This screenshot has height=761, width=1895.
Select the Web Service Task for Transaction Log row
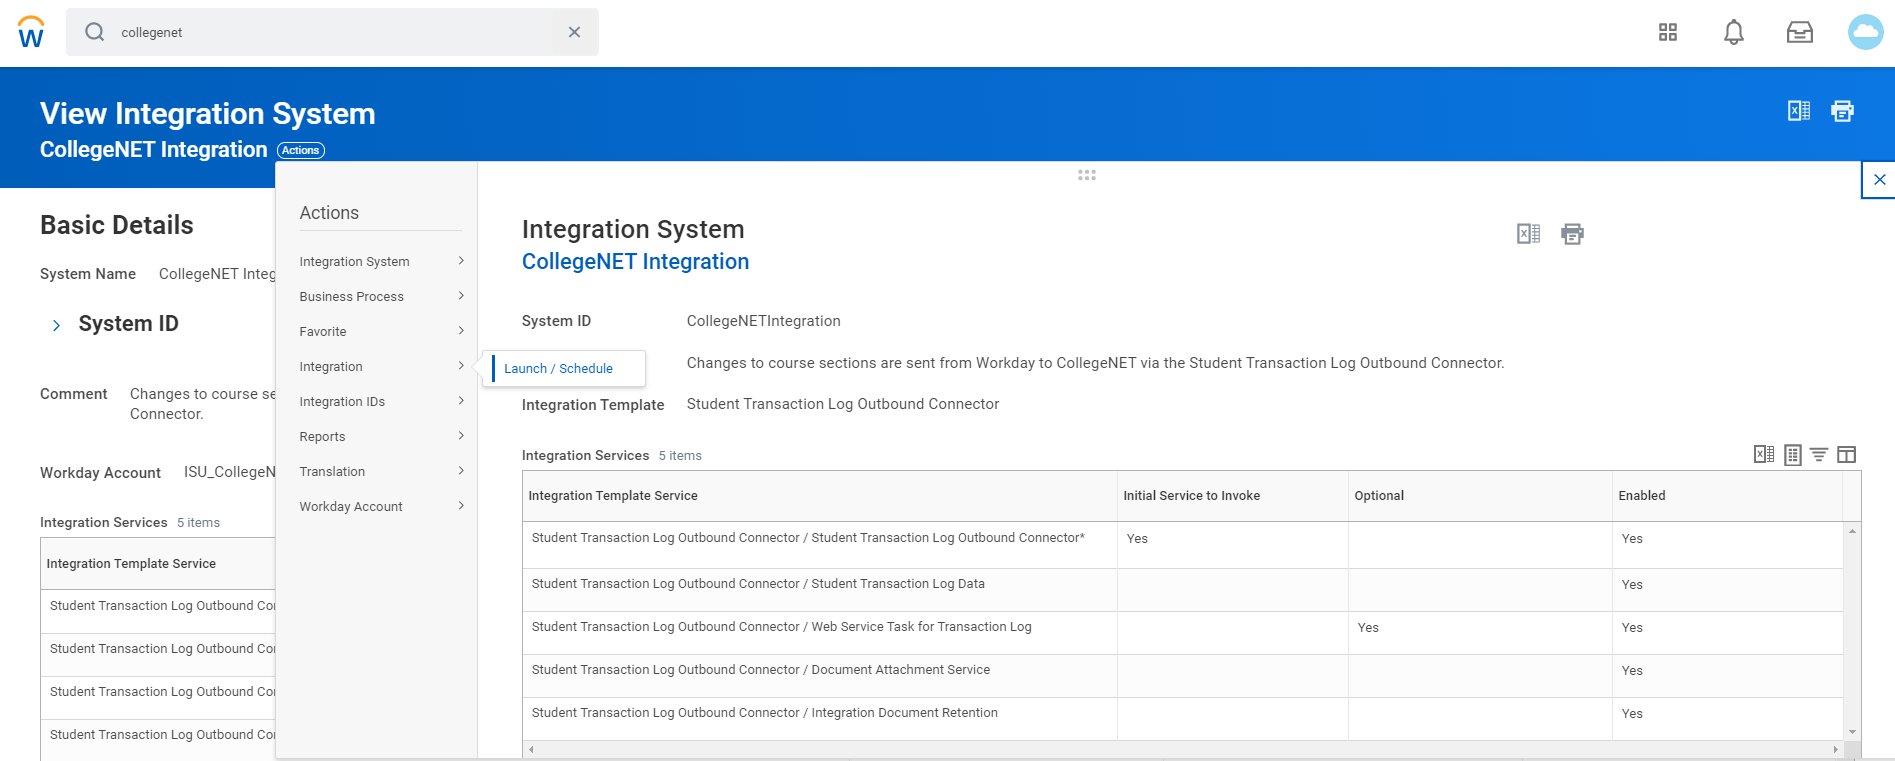(x=1183, y=633)
